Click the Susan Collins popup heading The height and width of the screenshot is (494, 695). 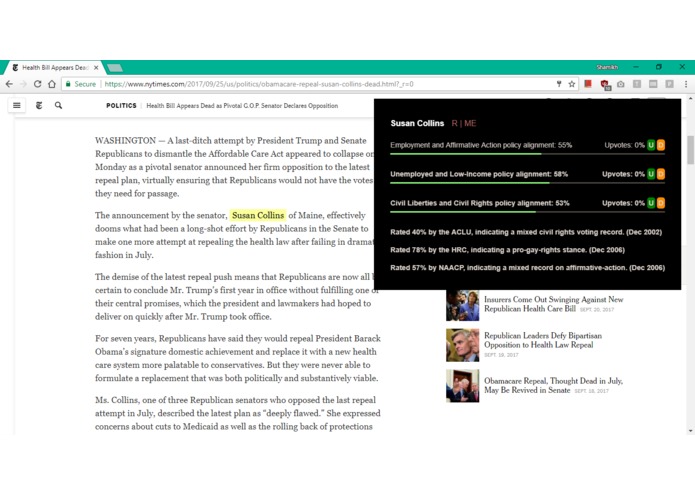pyautogui.click(x=417, y=123)
